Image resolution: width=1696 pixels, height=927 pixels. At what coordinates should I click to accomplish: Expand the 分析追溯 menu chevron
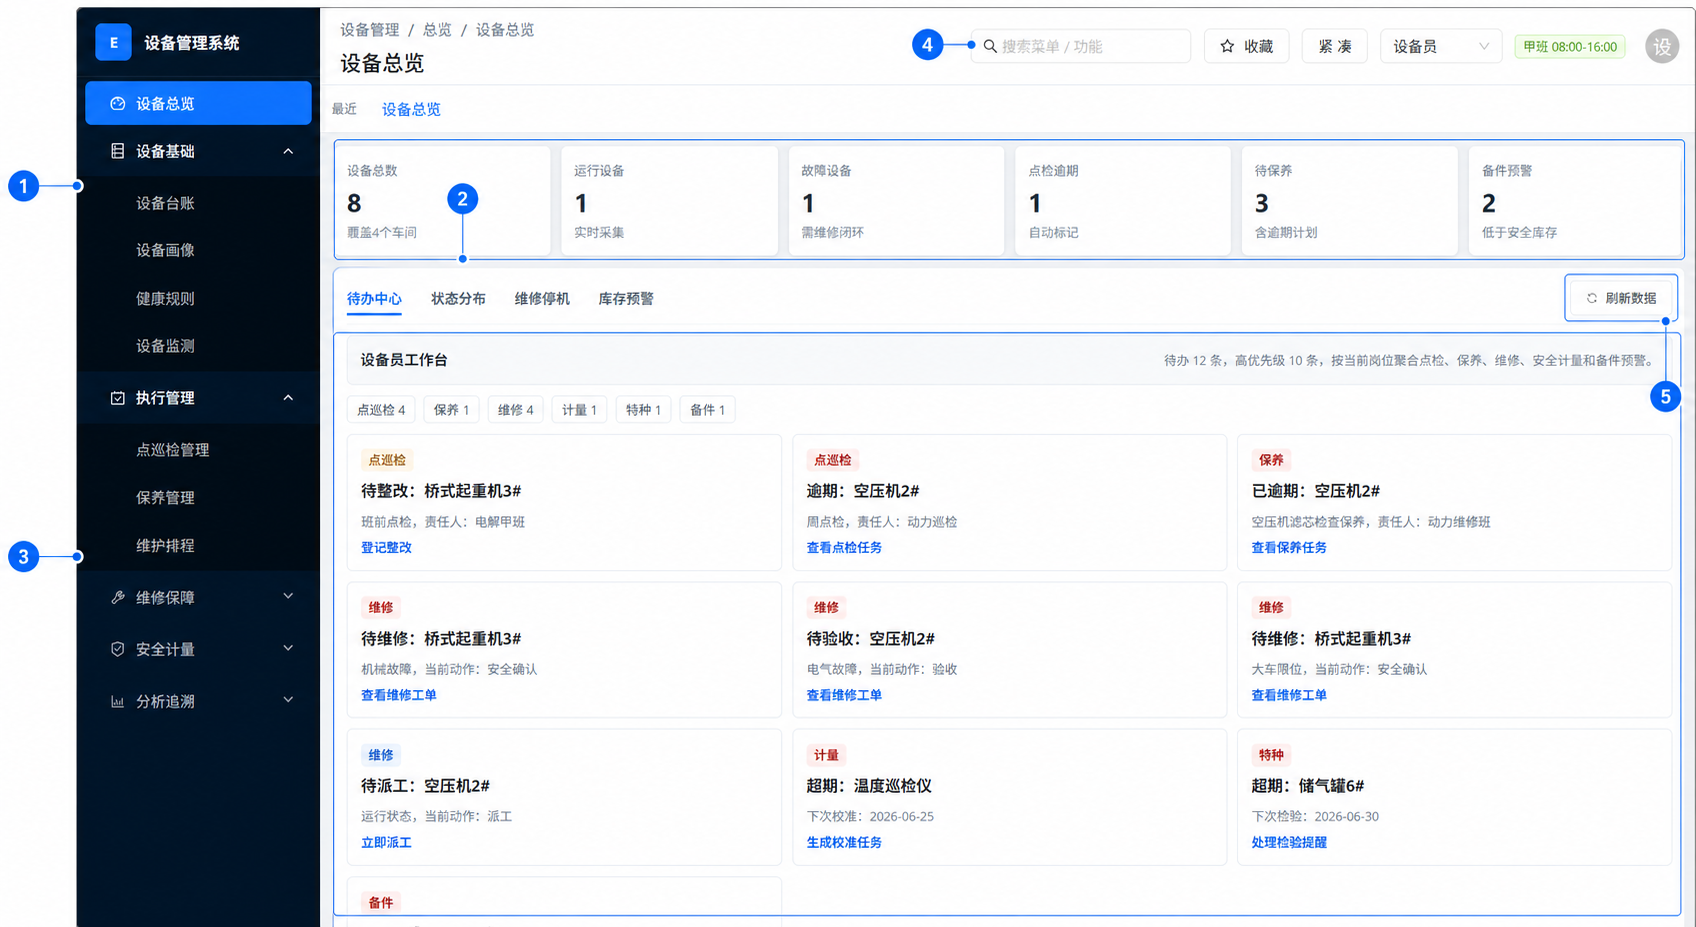tap(288, 701)
